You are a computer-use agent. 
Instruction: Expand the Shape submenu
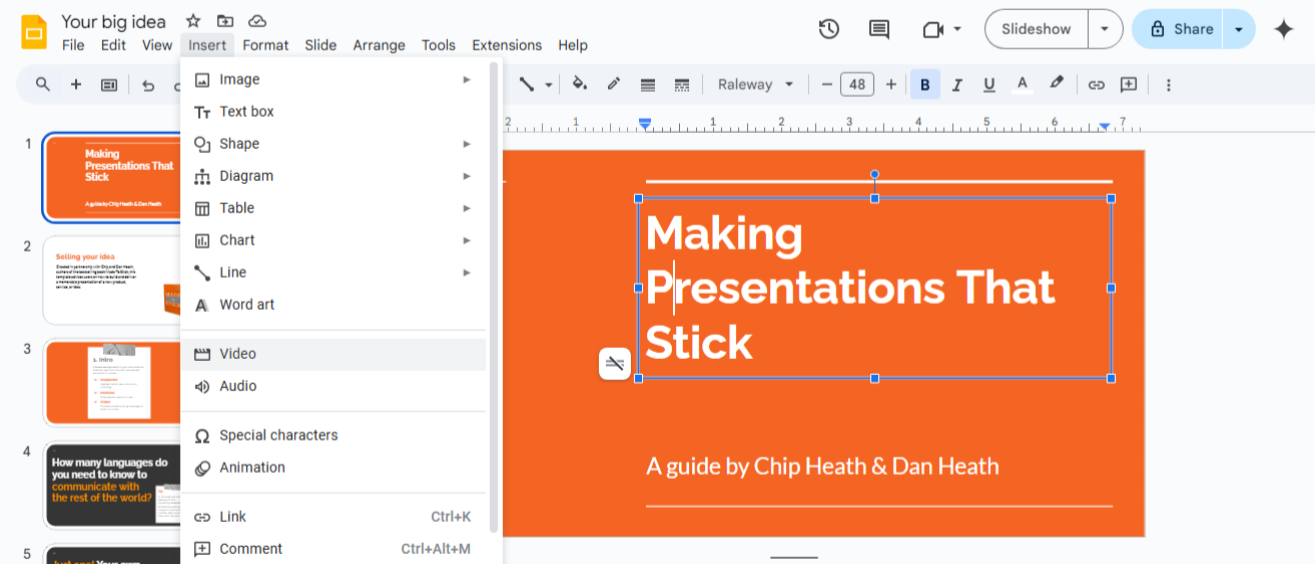(x=333, y=144)
